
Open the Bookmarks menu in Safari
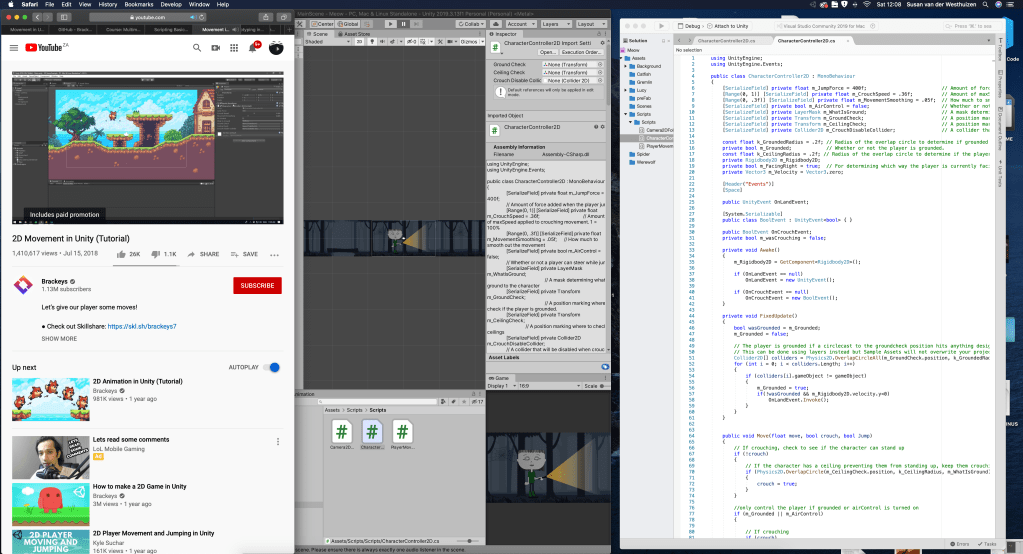coord(140,4)
